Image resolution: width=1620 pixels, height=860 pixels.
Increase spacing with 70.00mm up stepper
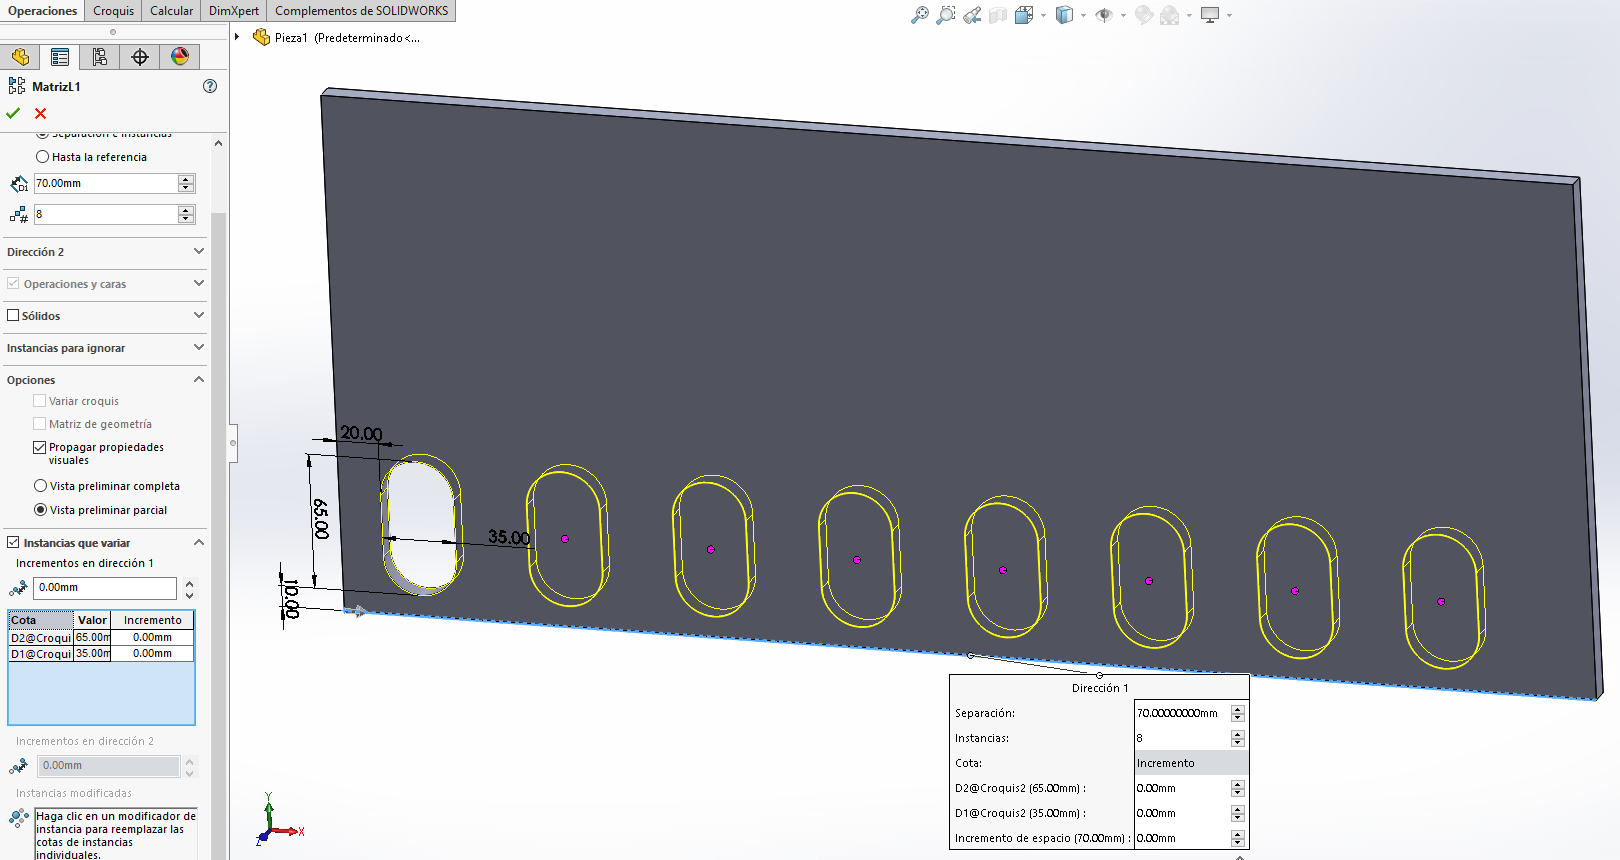click(186, 179)
